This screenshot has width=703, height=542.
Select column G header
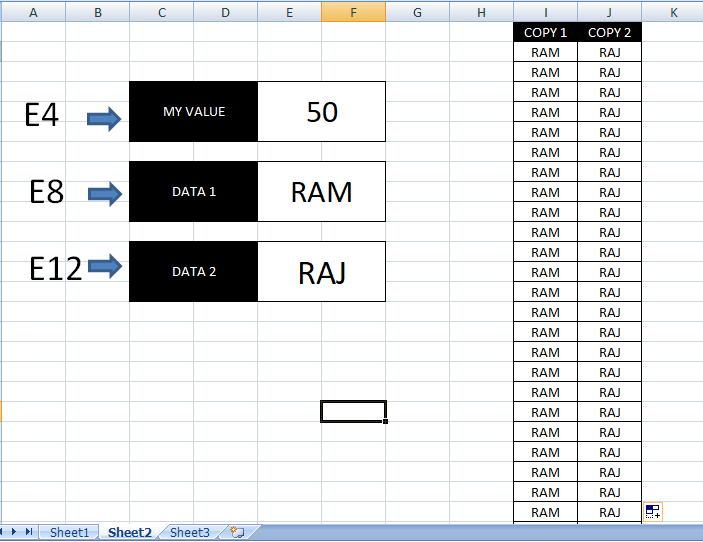pyautogui.click(x=417, y=13)
